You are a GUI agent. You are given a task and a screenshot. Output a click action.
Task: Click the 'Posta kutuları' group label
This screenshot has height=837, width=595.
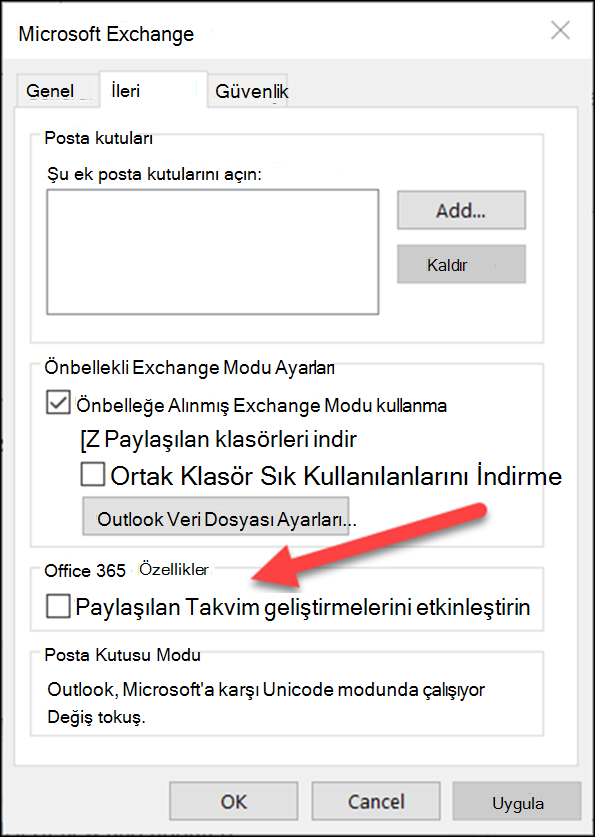[98, 138]
